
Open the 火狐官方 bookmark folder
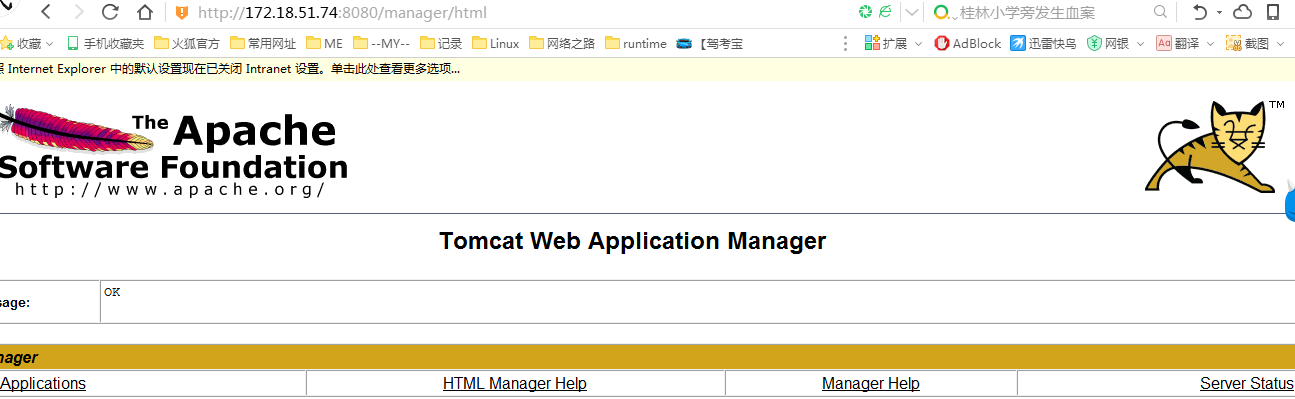click(x=187, y=44)
